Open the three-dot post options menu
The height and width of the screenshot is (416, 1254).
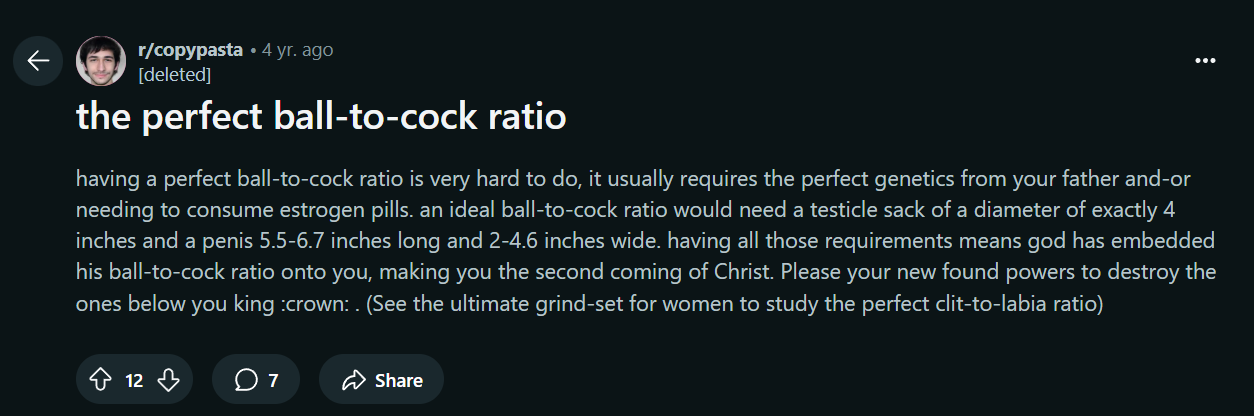[x=1205, y=61]
